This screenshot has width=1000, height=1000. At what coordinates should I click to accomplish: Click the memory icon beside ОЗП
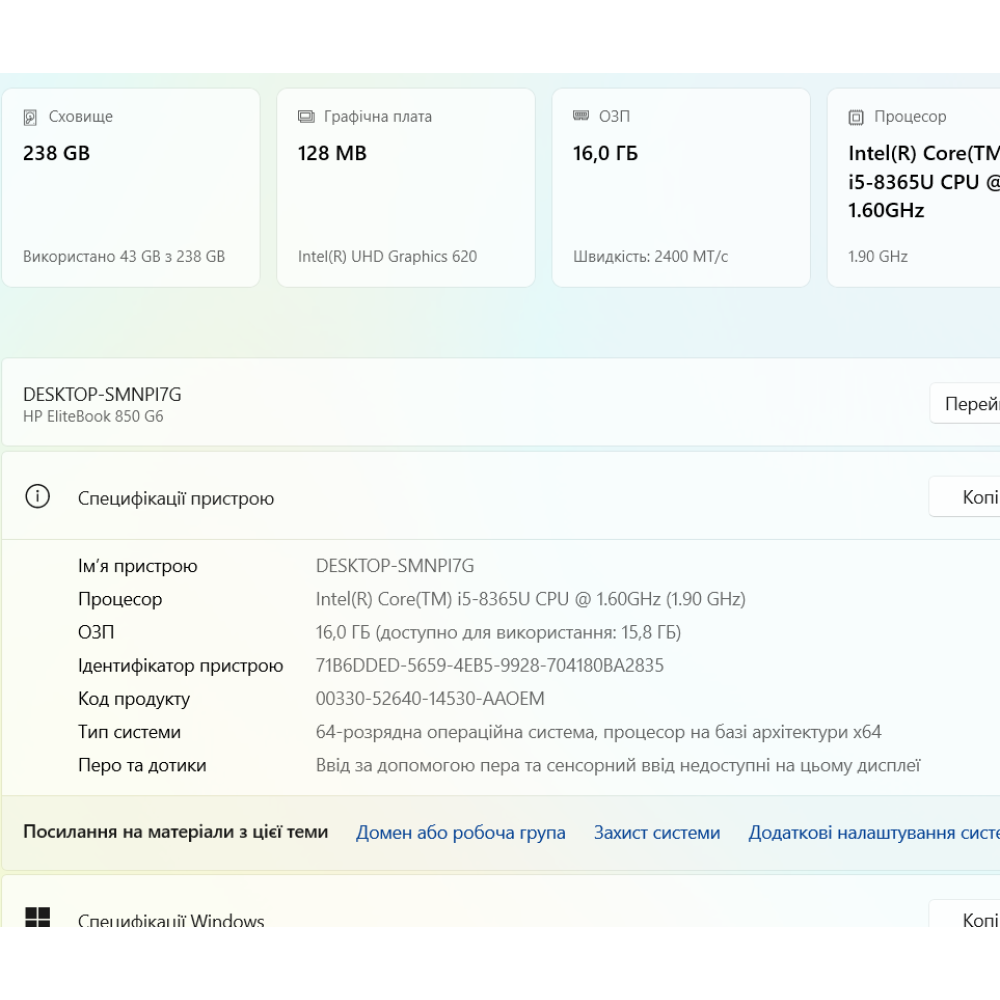(x=581, y=117)
